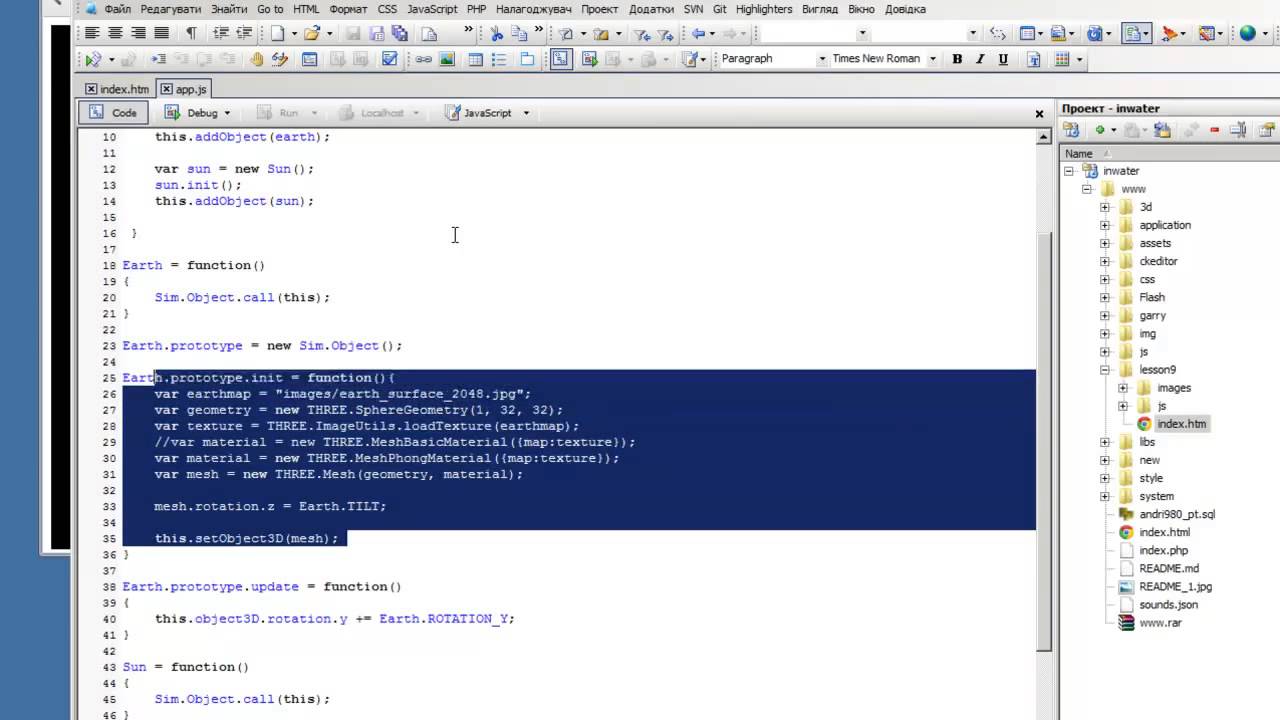Expand the 3d folder node
Viewport: 1280px width, 720px height.
click(1104, 207)
